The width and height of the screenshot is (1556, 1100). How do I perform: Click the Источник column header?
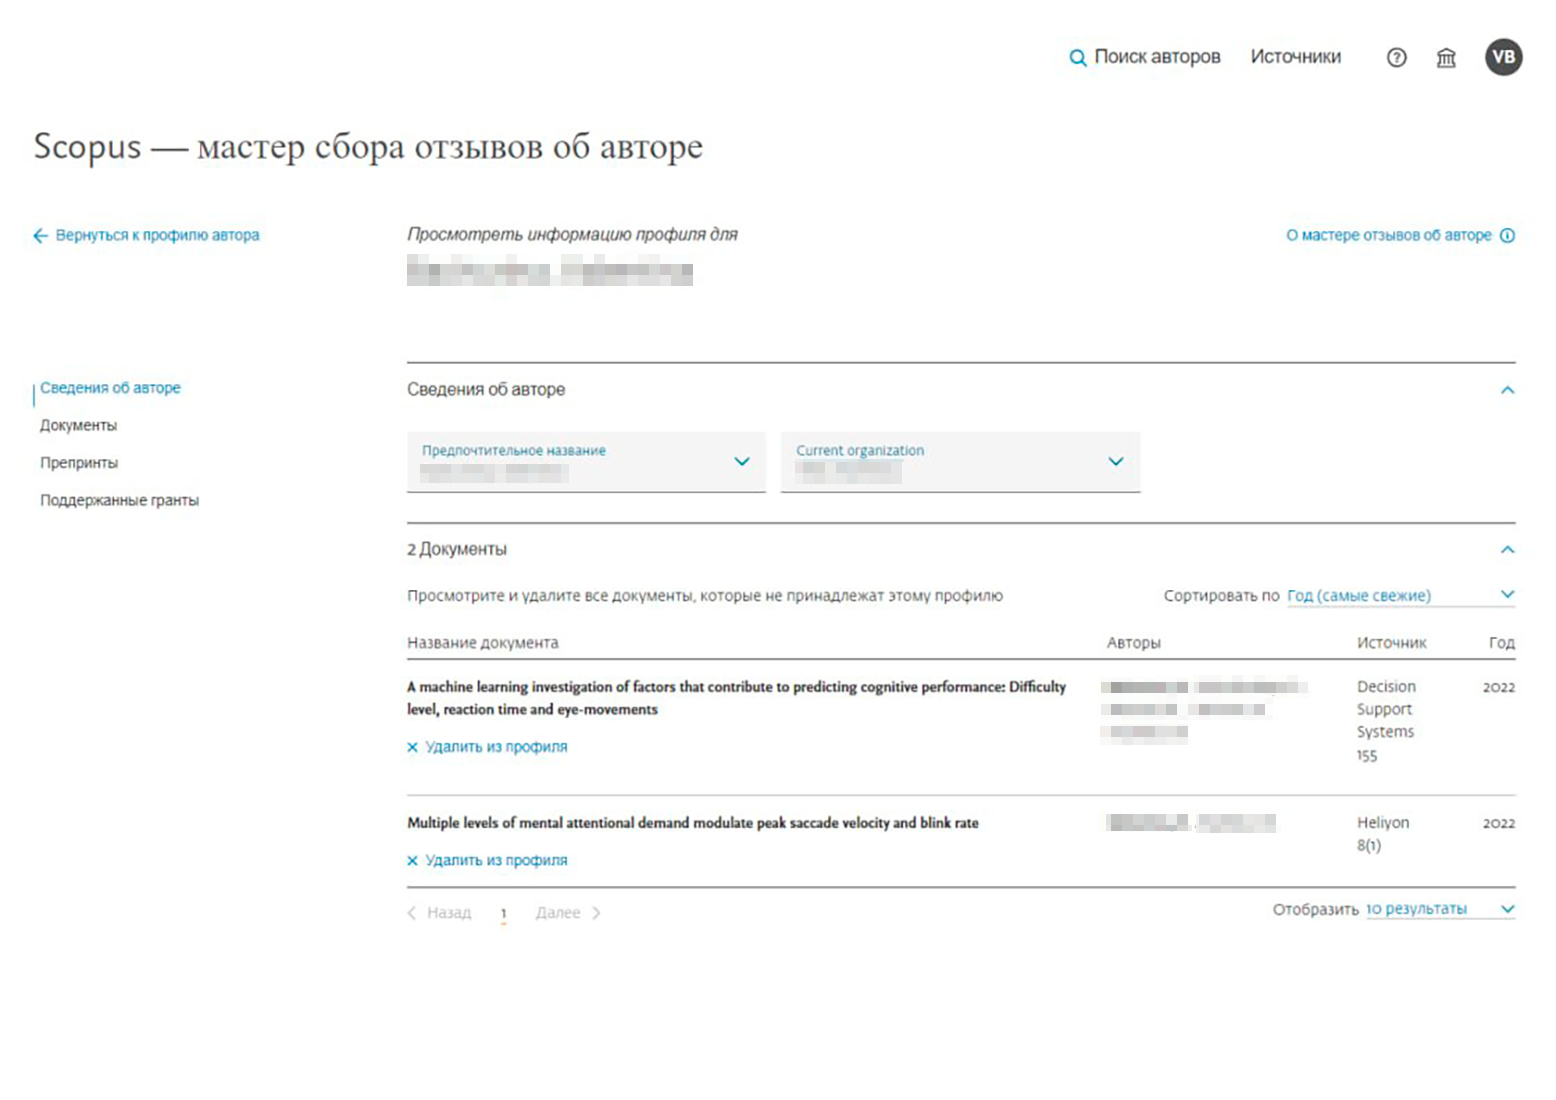click(1391, 643)
